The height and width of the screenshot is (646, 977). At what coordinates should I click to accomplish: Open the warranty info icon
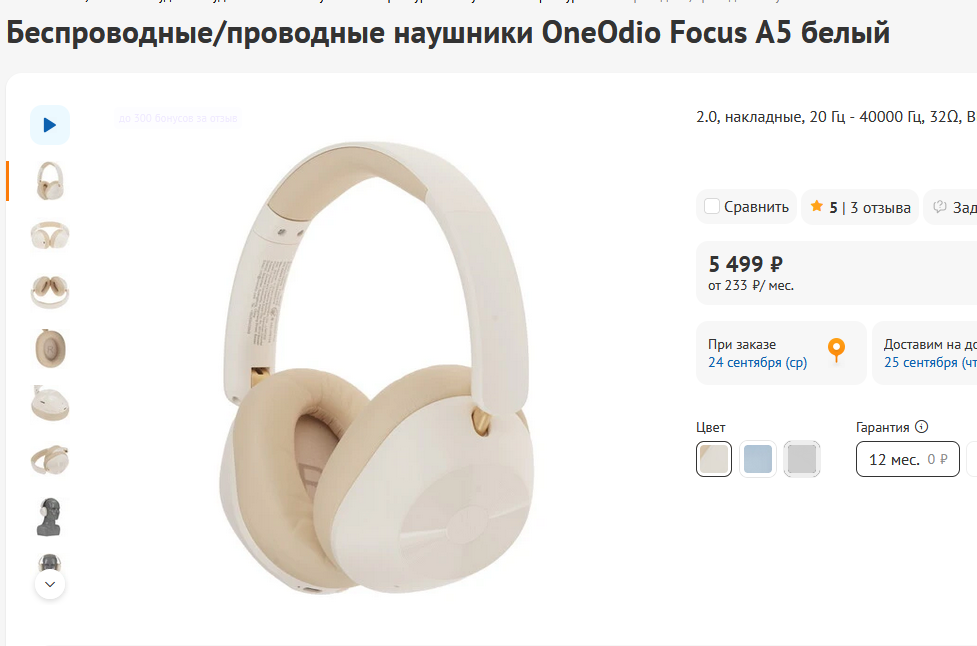(x=922, y=427)
